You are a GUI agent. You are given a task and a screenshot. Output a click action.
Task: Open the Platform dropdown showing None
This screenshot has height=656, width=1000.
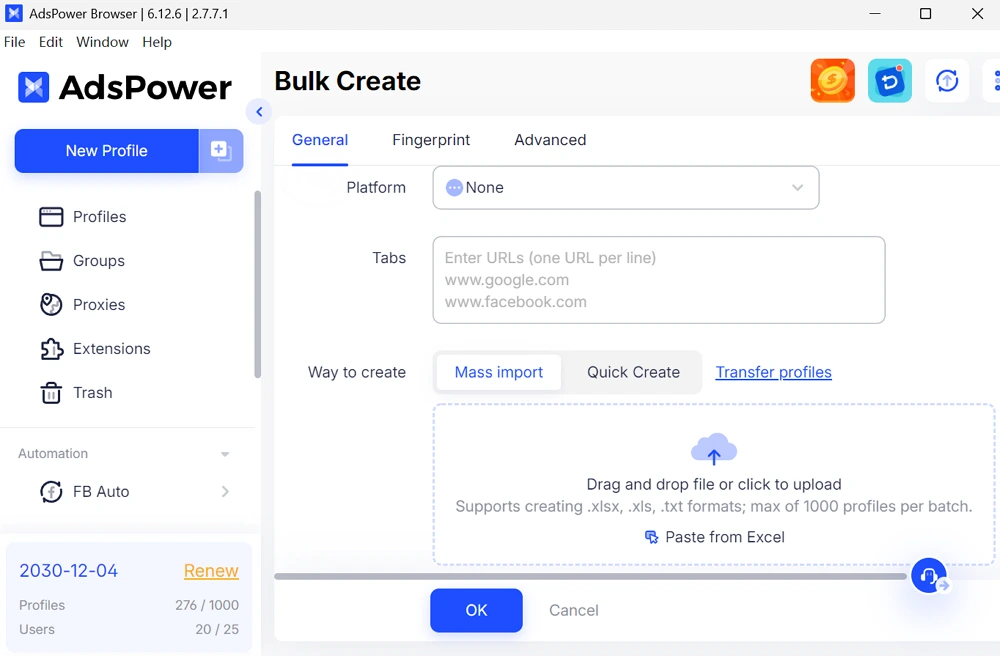(626, 187)
